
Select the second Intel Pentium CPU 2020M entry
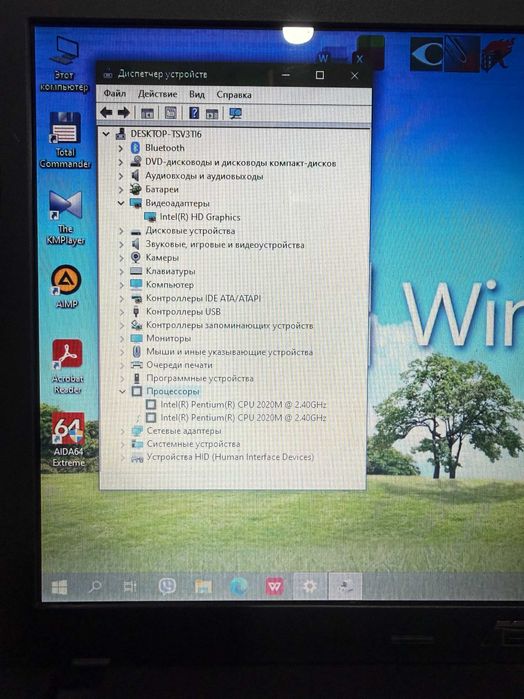click(243, 417)
